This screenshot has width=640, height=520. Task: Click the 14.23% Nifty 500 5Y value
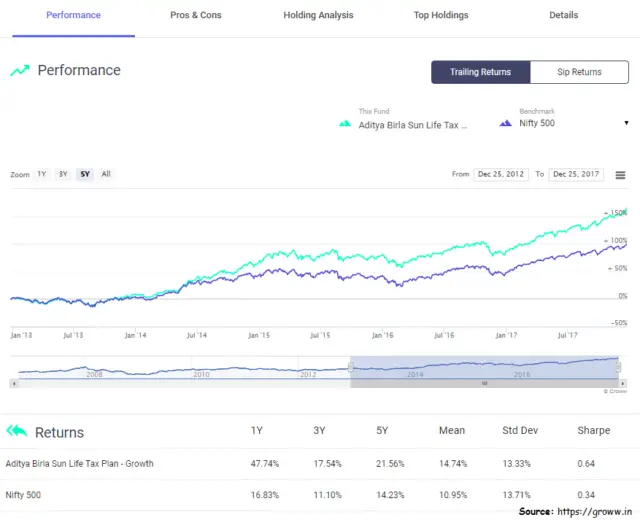tap(390, 495)
